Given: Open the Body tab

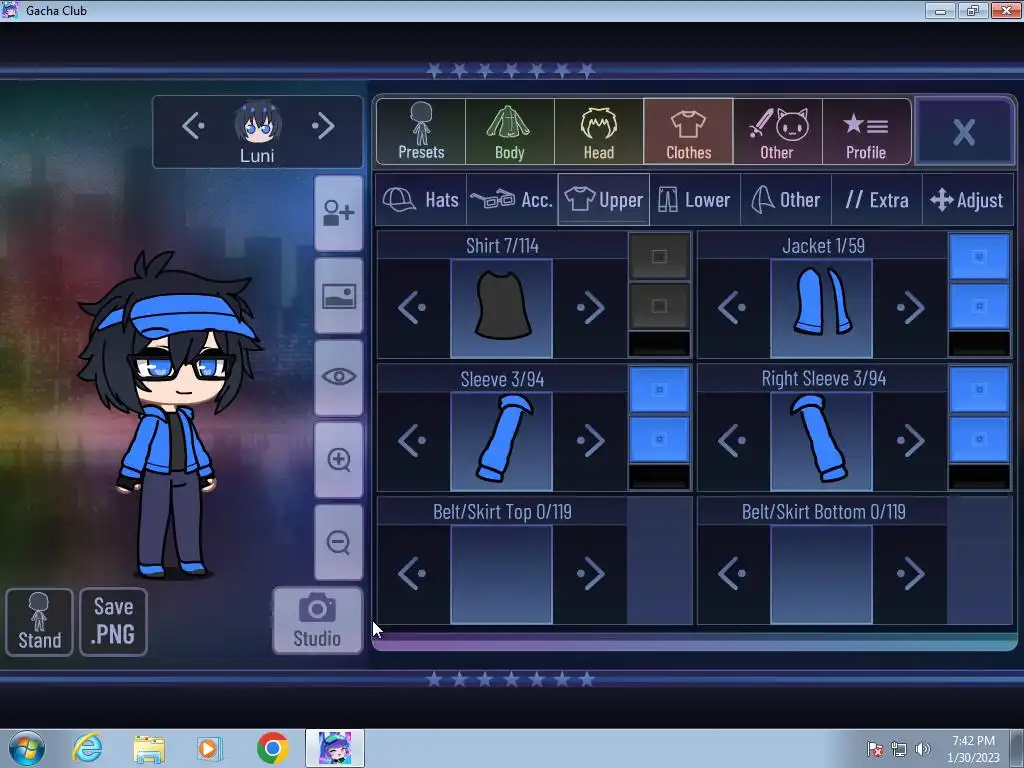Looking at the screenshot, I should (x=510, y=131).
